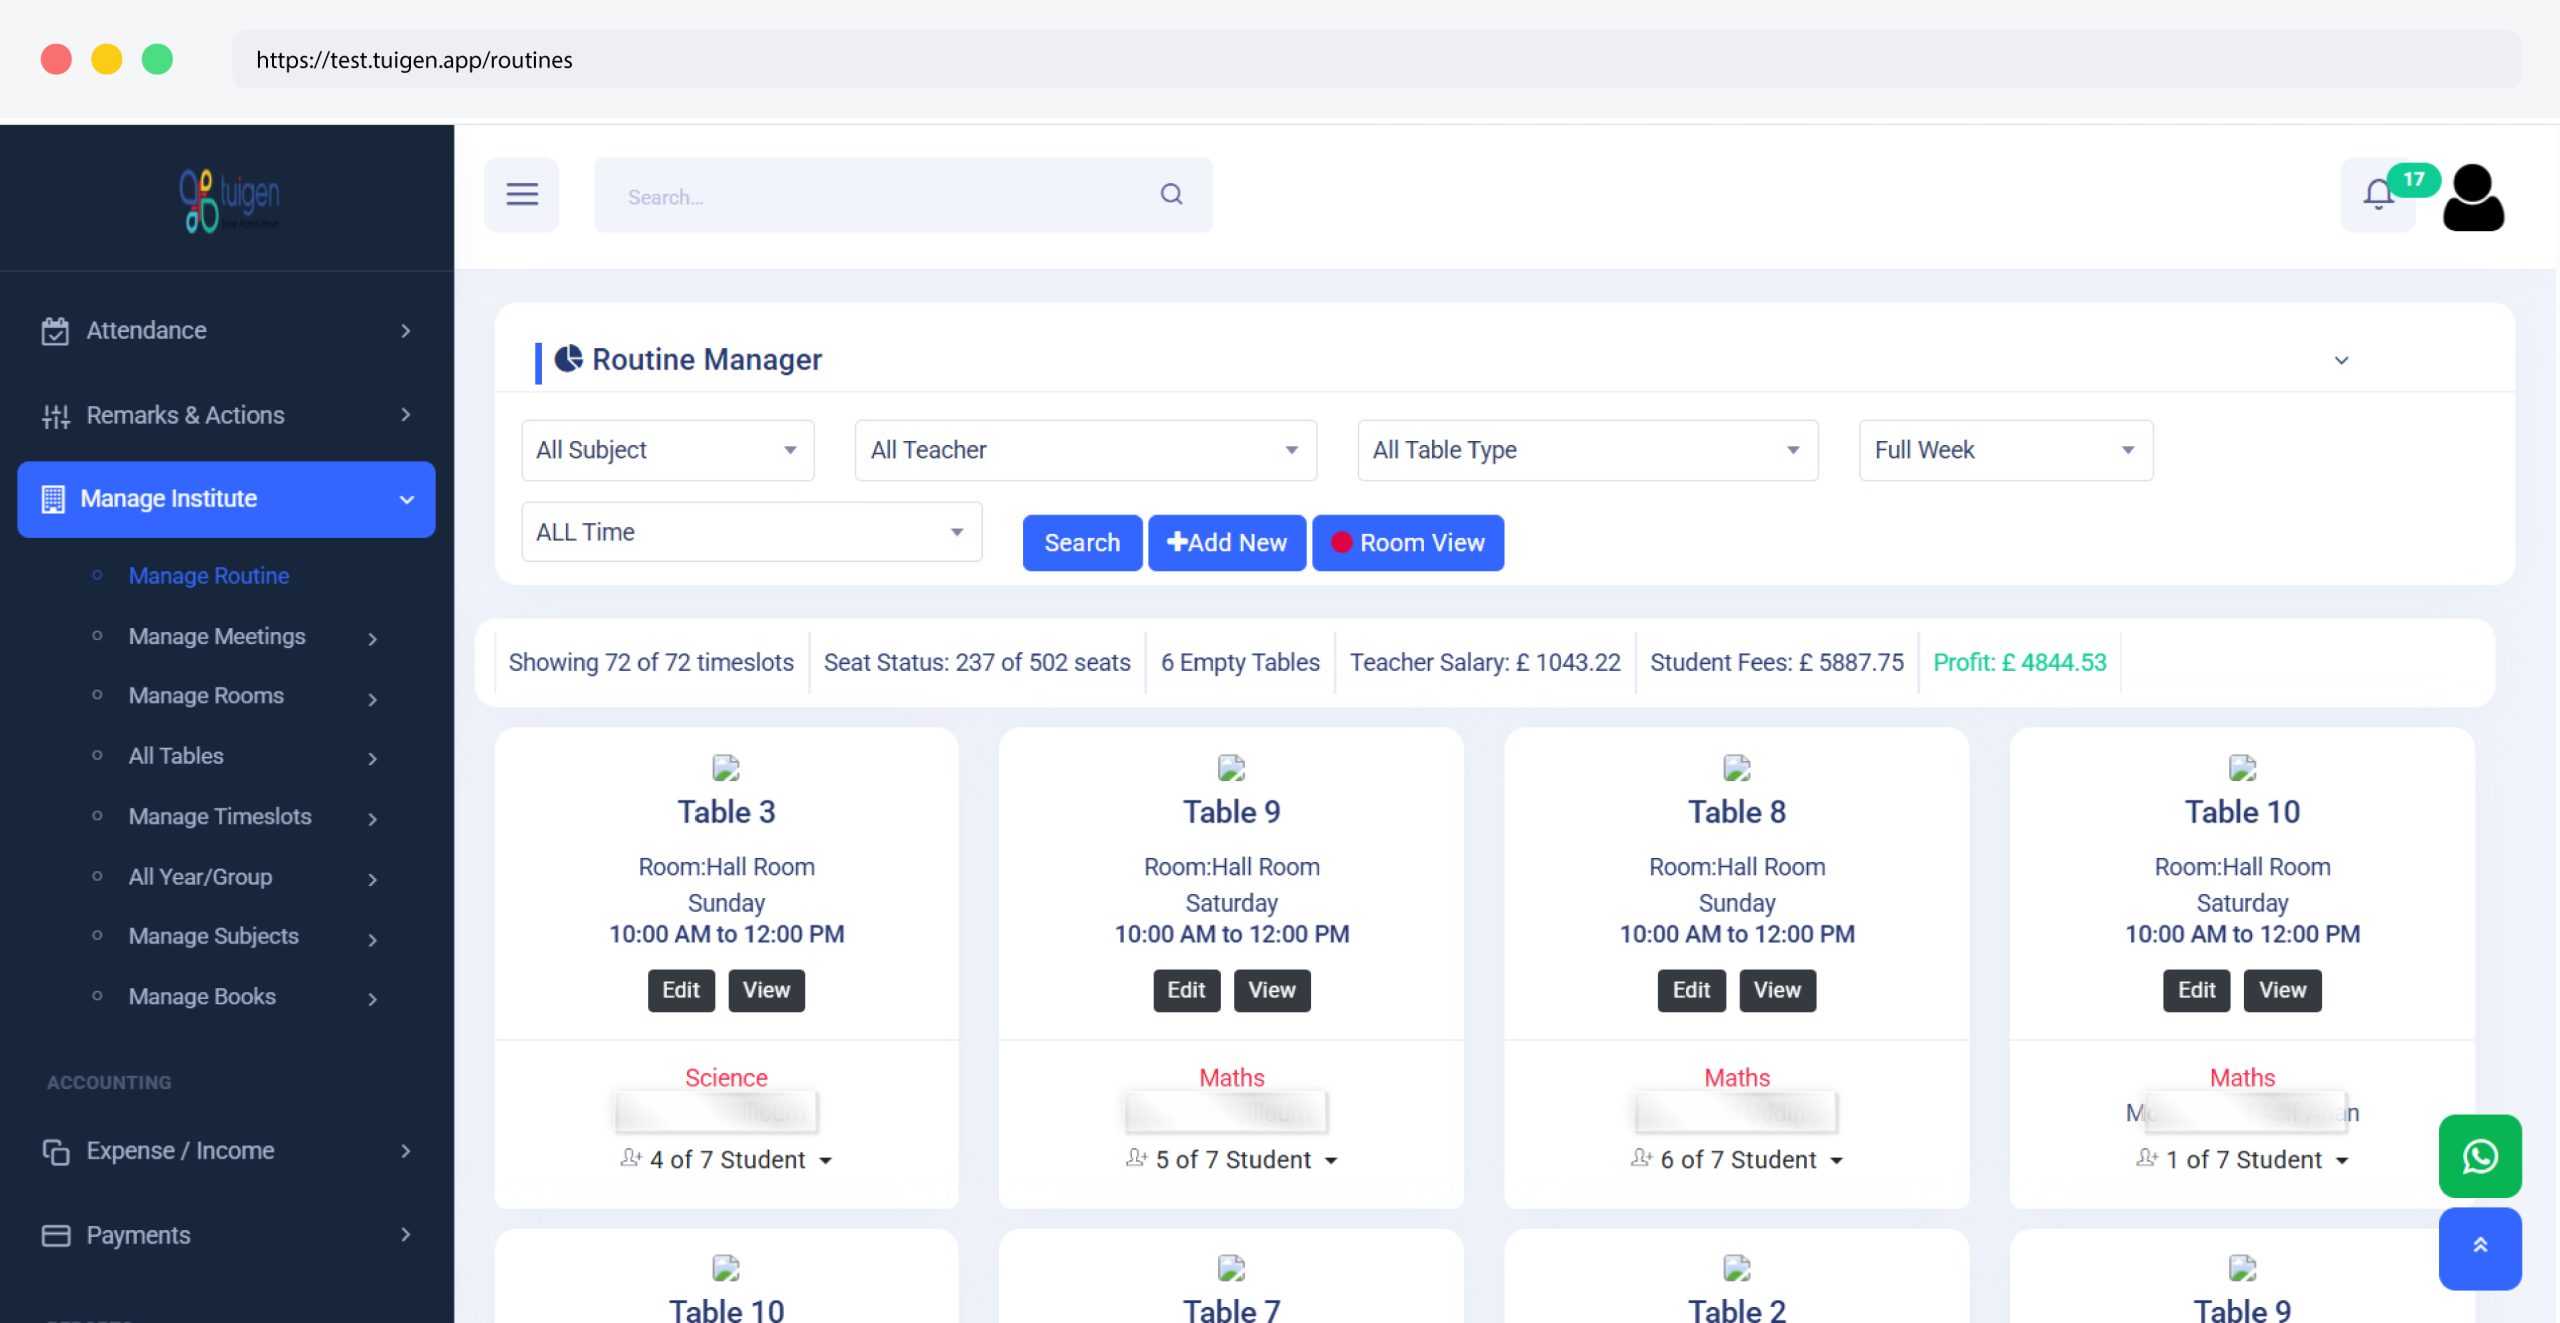
Task: Open the All Teacher dropdown
Action: (x=1085, y=450)
